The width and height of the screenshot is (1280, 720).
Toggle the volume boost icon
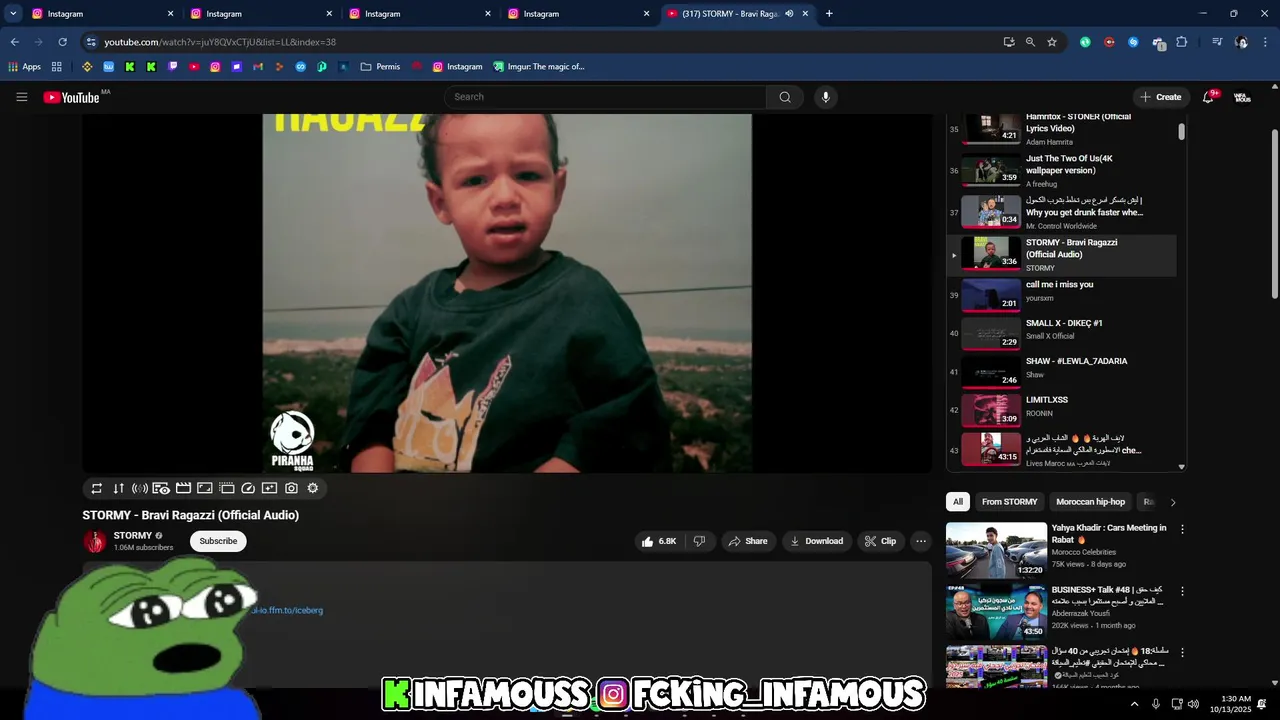(x=140, y=488)
